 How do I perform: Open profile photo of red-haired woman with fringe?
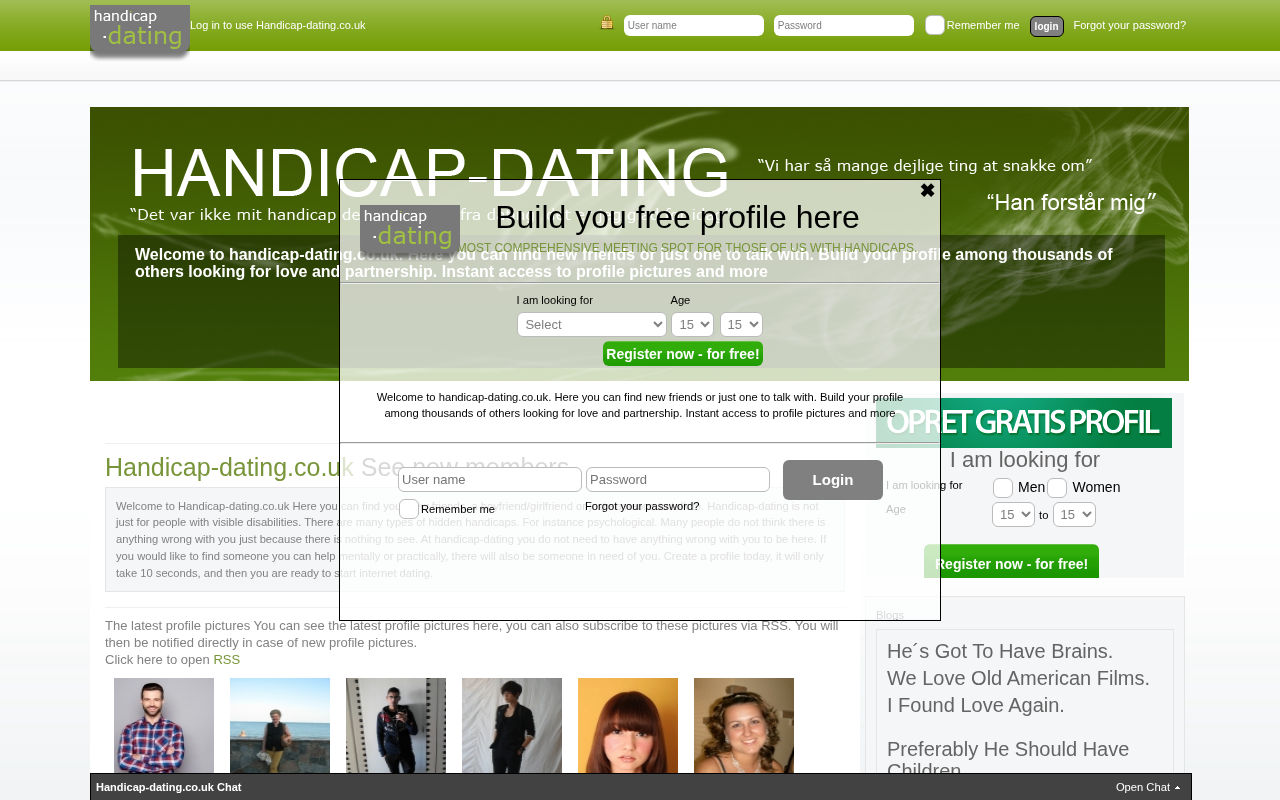coord(628,726)
